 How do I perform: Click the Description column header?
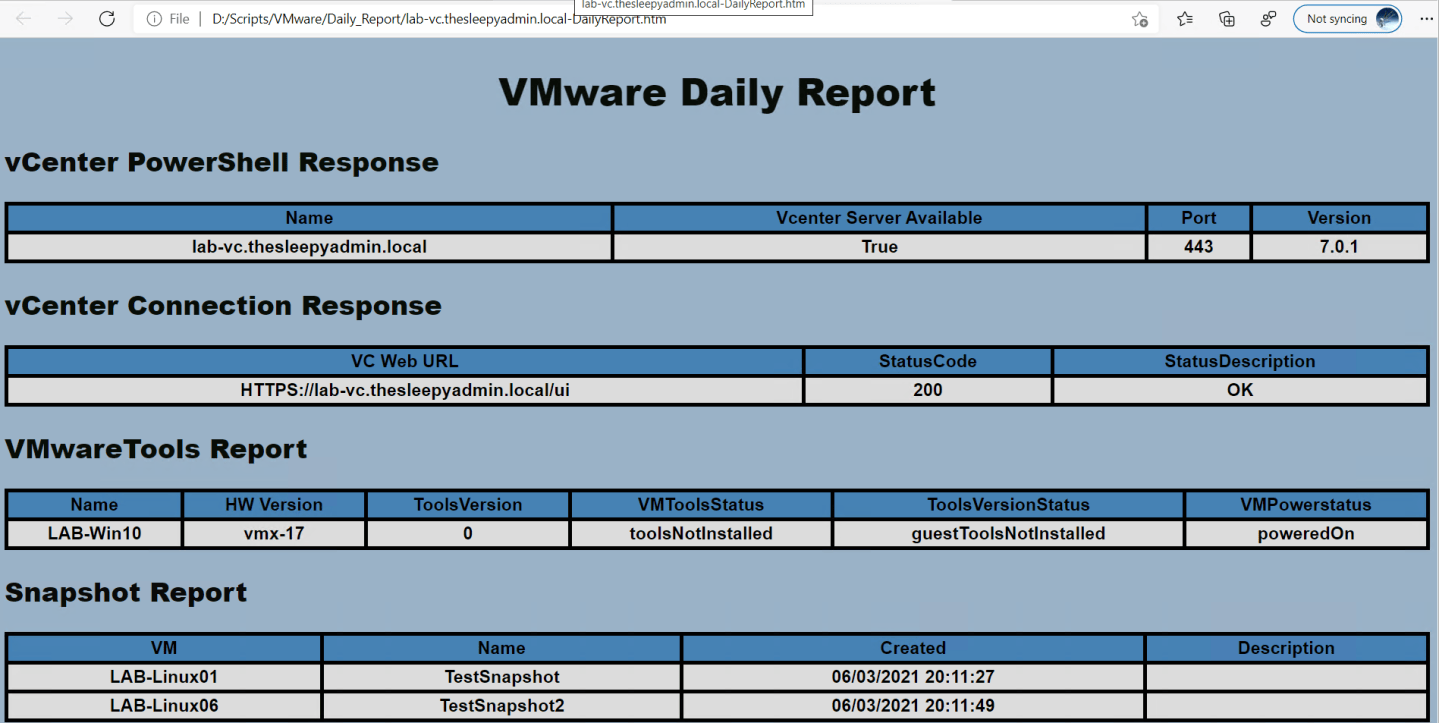(x=1286, y=648)
